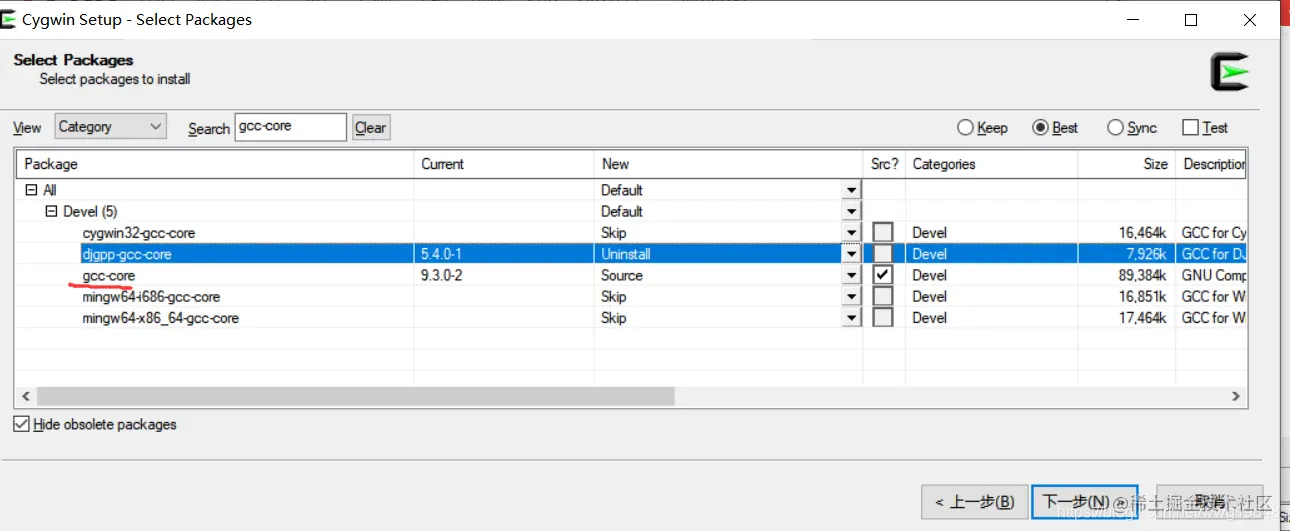
Task: Click the scrollbar left arrow
Action: tap(26, 396)
